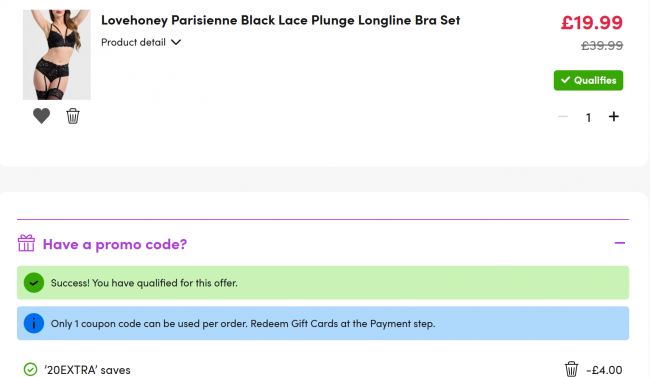The image size is (650, 377).
Task: Click the gift box promo icon
Action: pos(26,243)
